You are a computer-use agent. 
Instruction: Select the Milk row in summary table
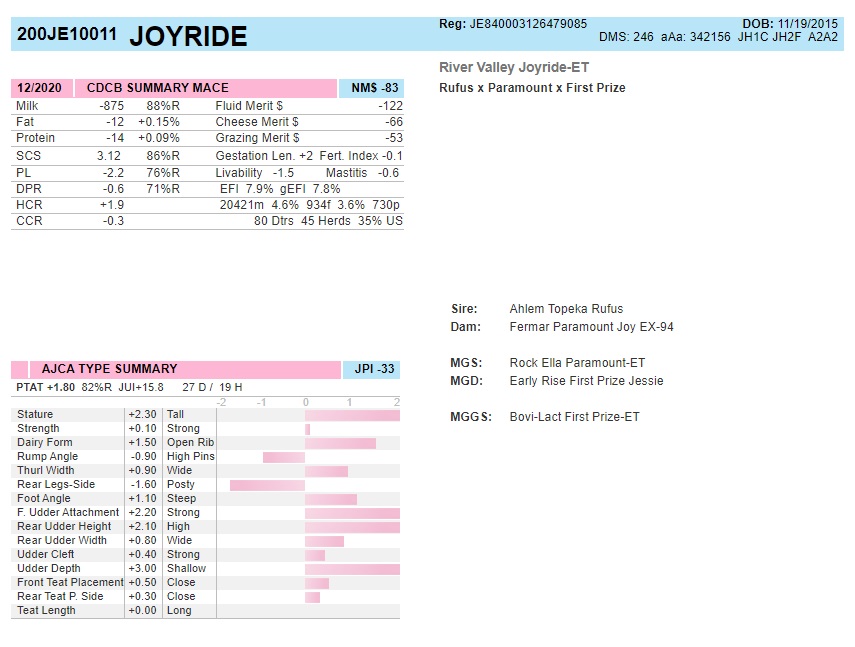pyautogui.click(x=100, y=106)
